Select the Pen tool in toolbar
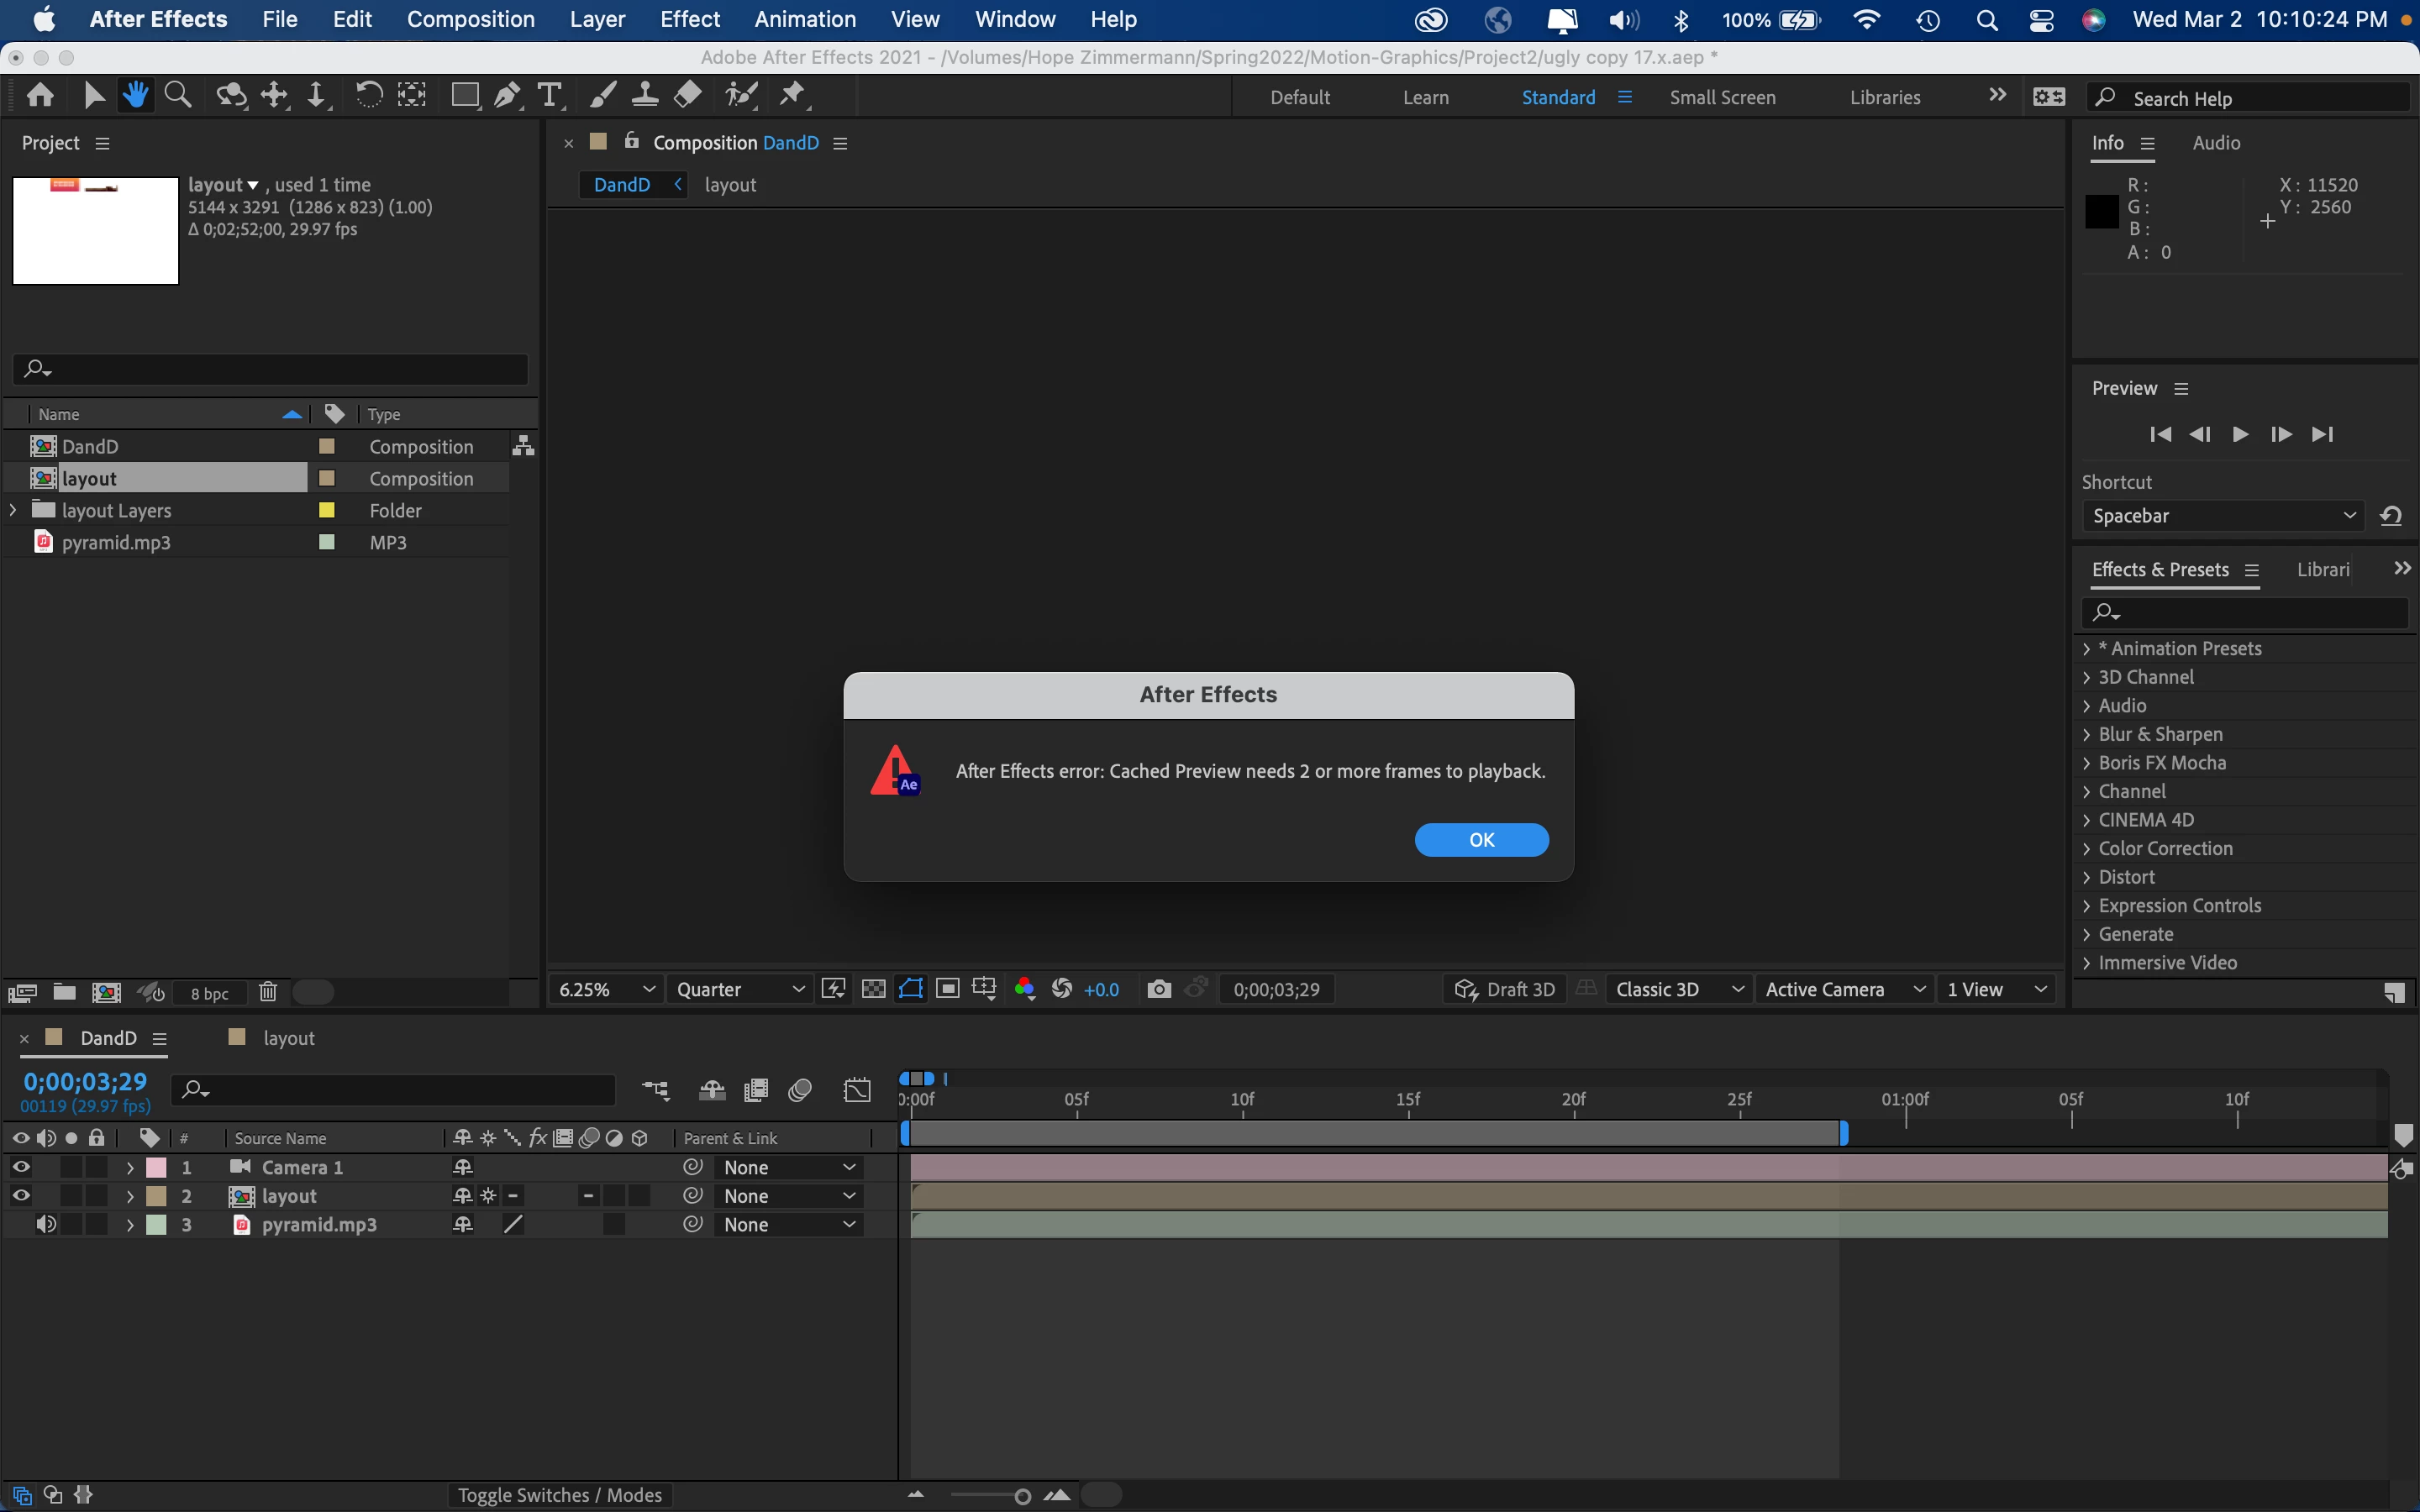Screen dimensions: 2420x1512 coord(507,95)
